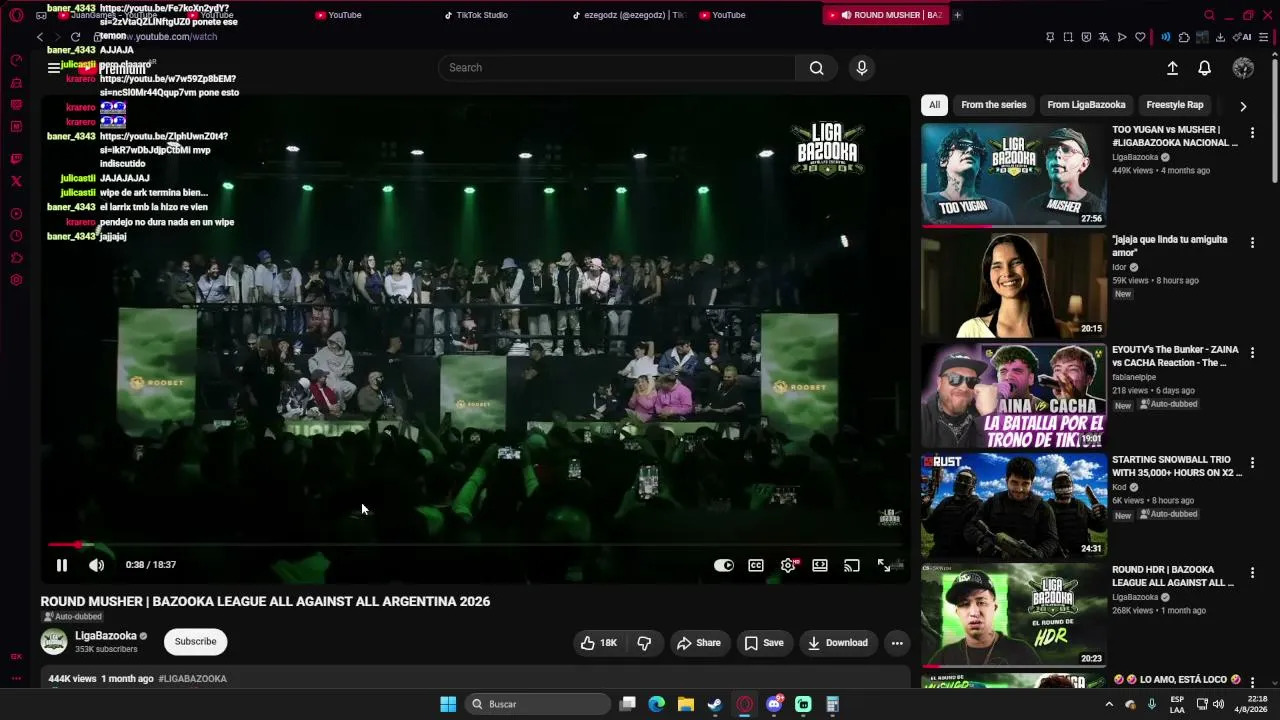Open the YouTube Create upload icon

coord(1172,68)
